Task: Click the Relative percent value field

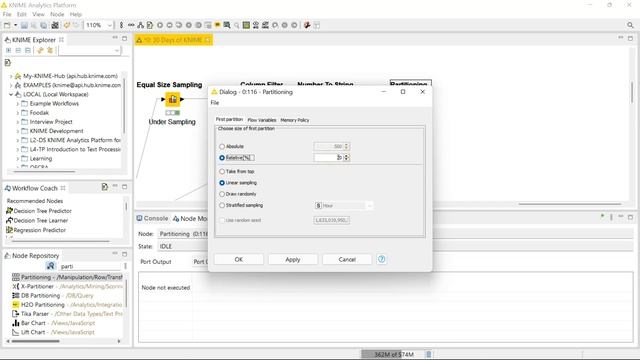Action: pyautogui.click(x=328, y=158)
